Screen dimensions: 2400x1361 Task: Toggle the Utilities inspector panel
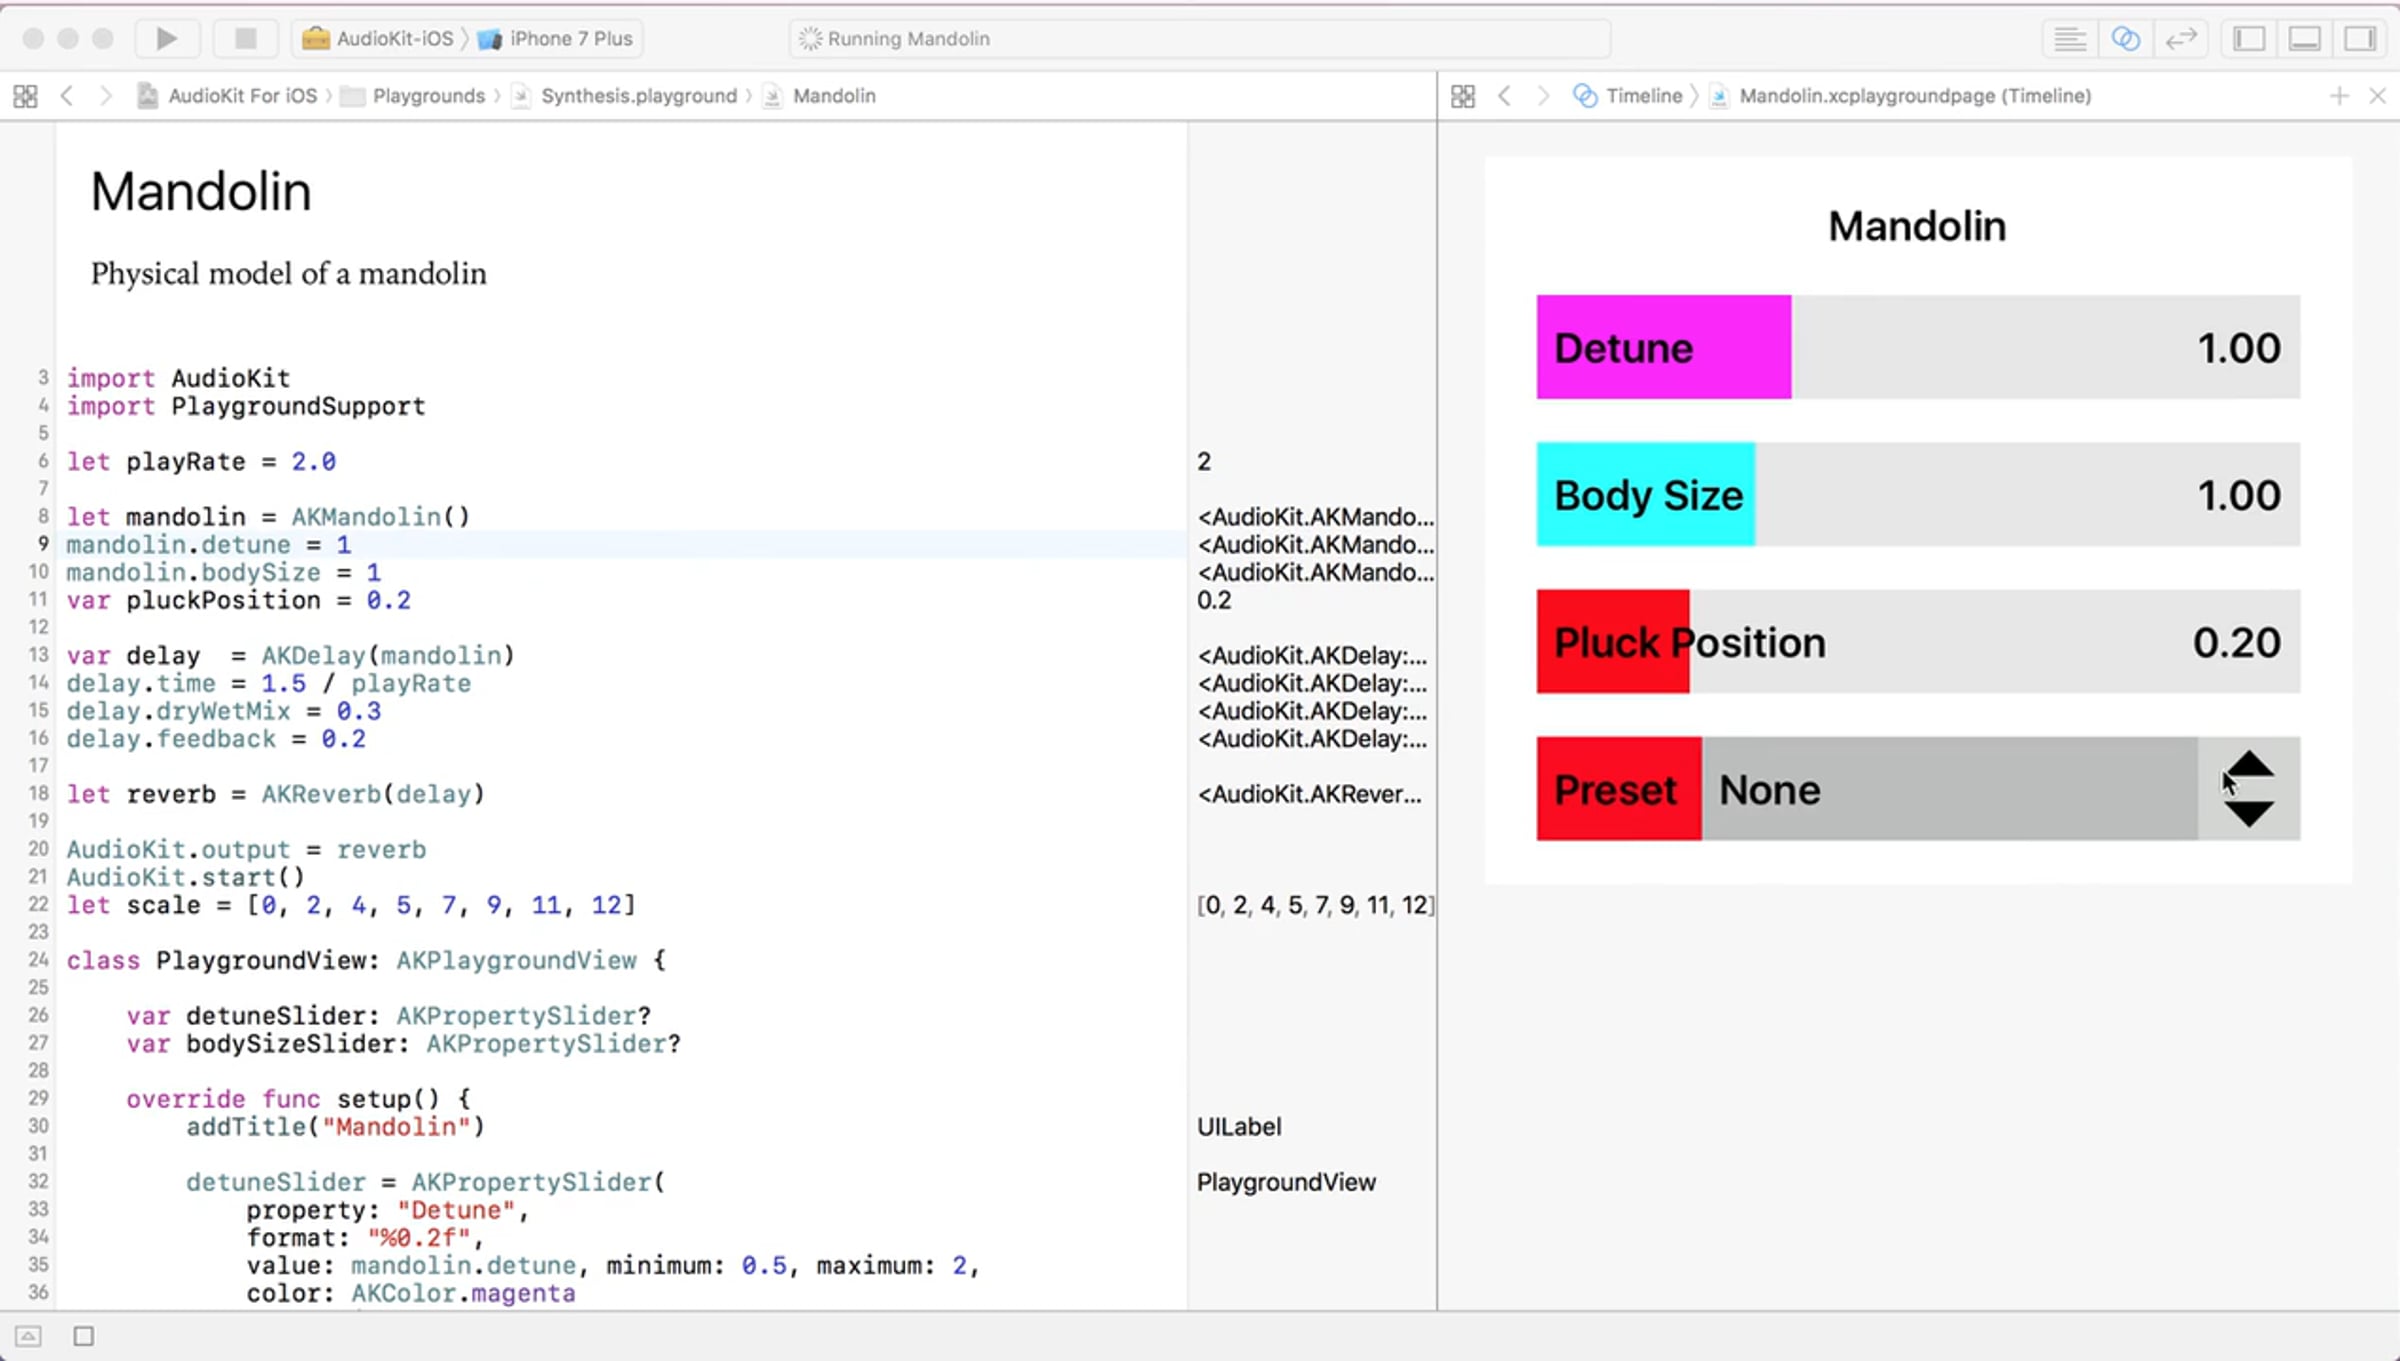pos(2360,39)
